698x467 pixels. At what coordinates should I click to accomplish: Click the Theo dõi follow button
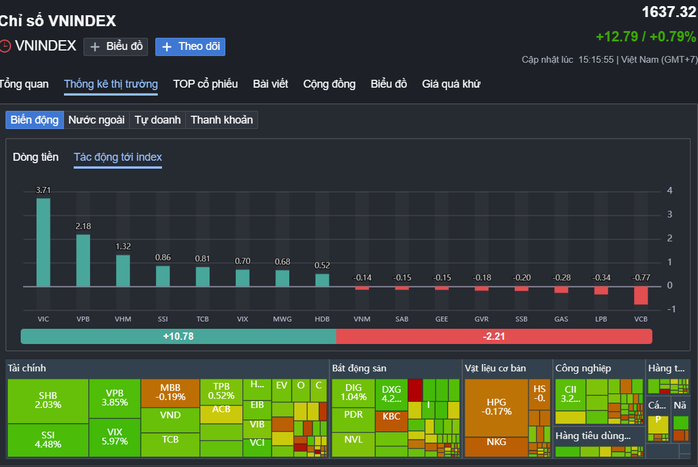point(190,46)
